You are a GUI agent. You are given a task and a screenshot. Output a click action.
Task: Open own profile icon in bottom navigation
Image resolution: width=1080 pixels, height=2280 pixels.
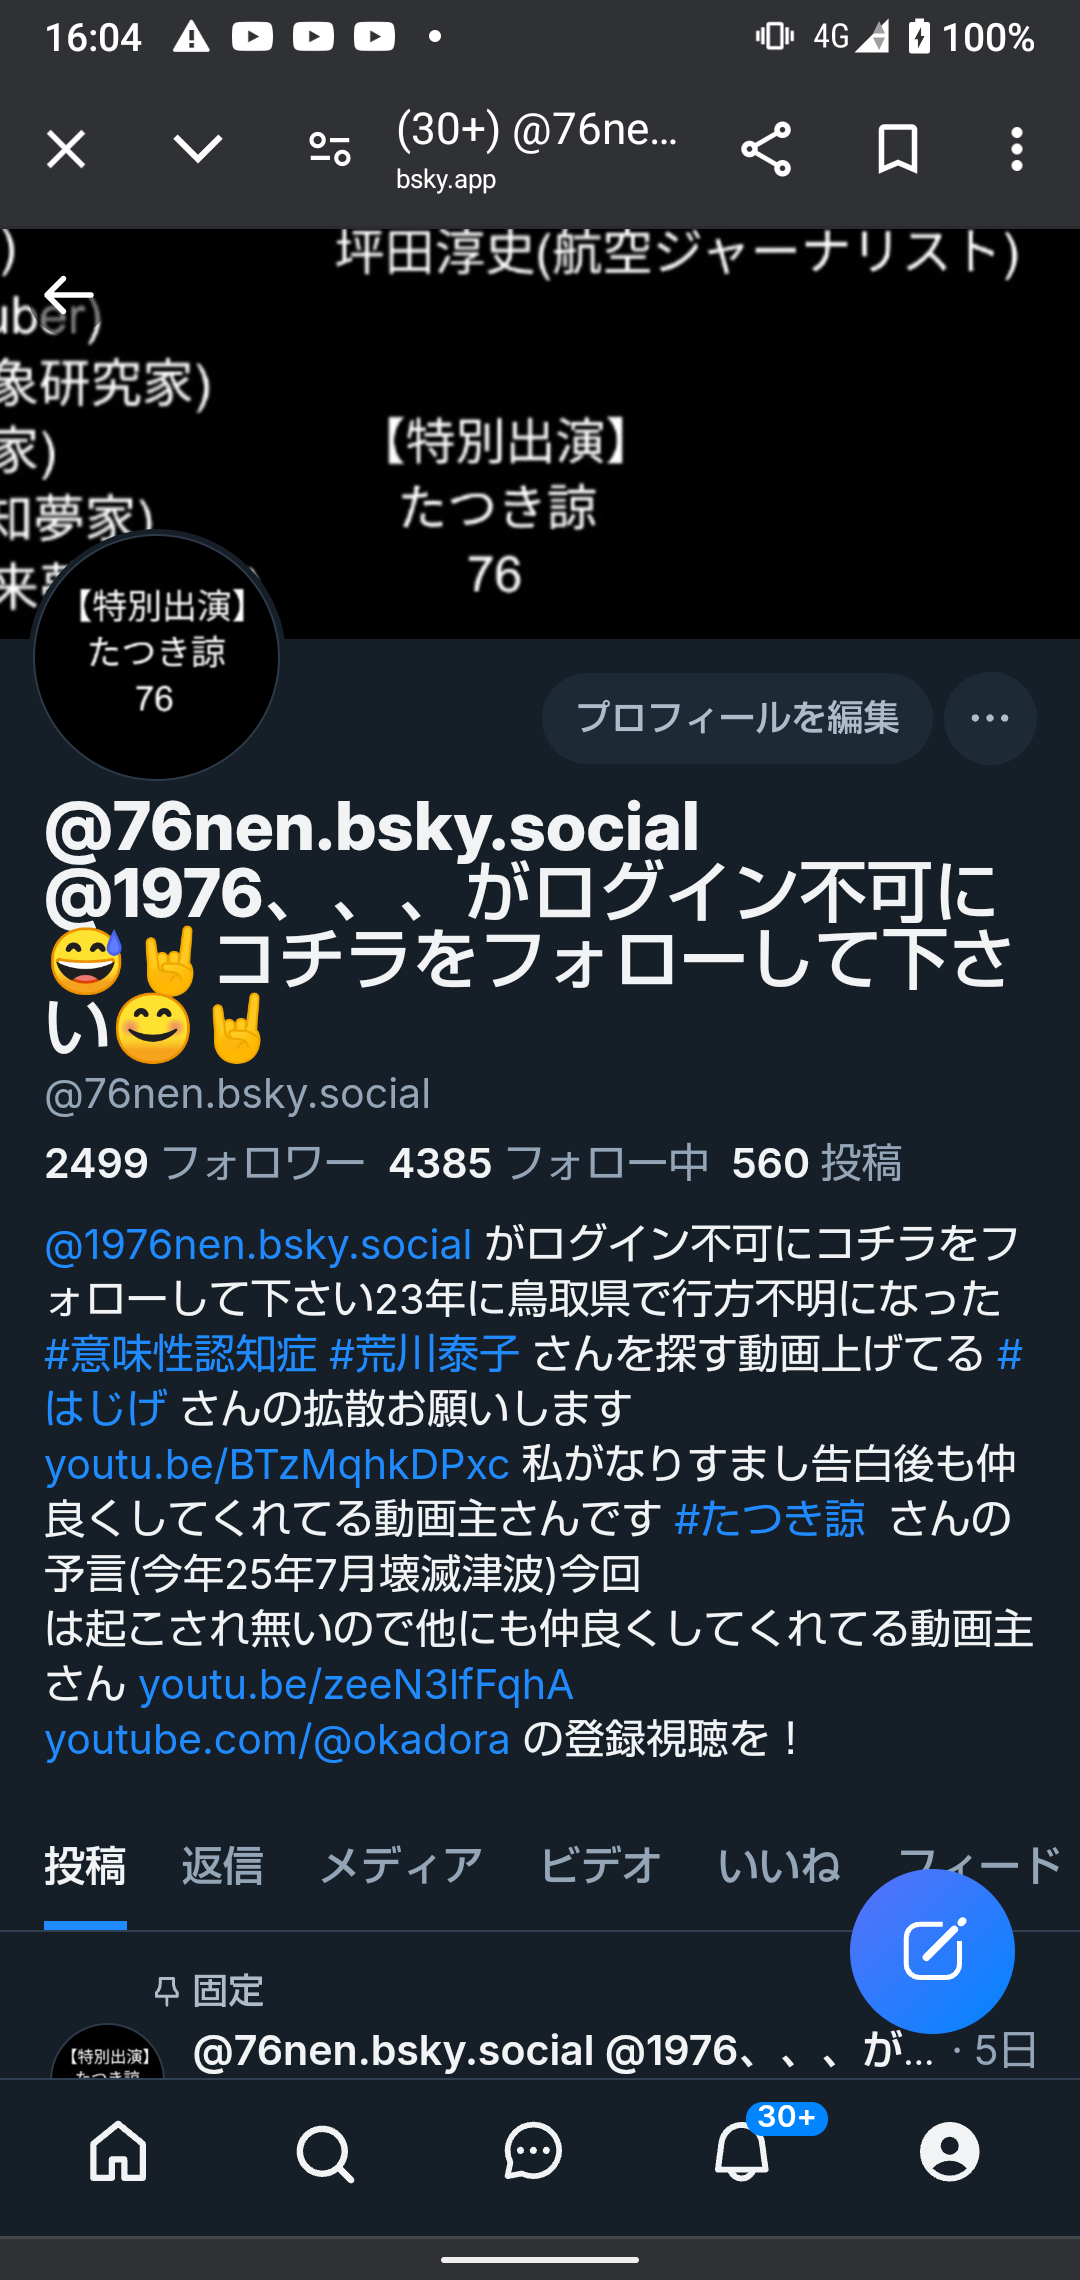coord(949,2151)
